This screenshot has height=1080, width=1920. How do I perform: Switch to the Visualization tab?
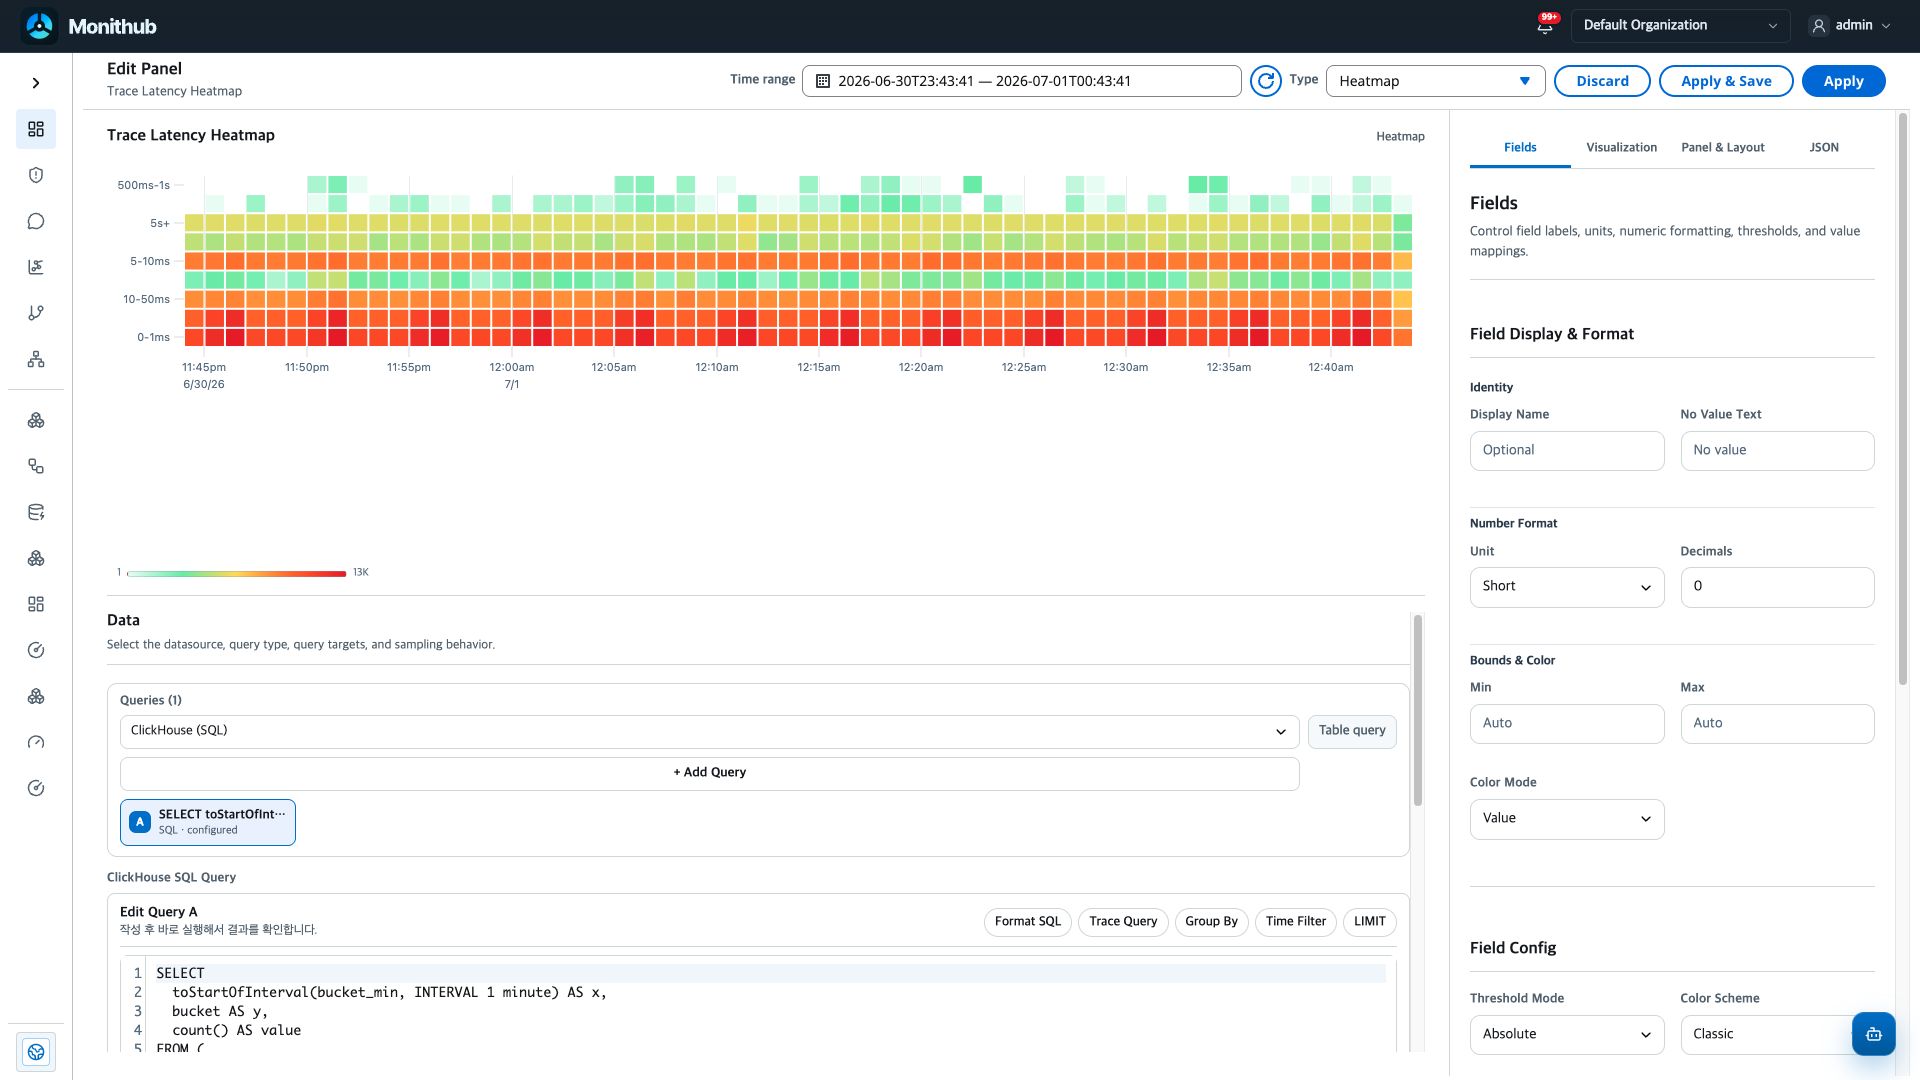coord(1621,147)
